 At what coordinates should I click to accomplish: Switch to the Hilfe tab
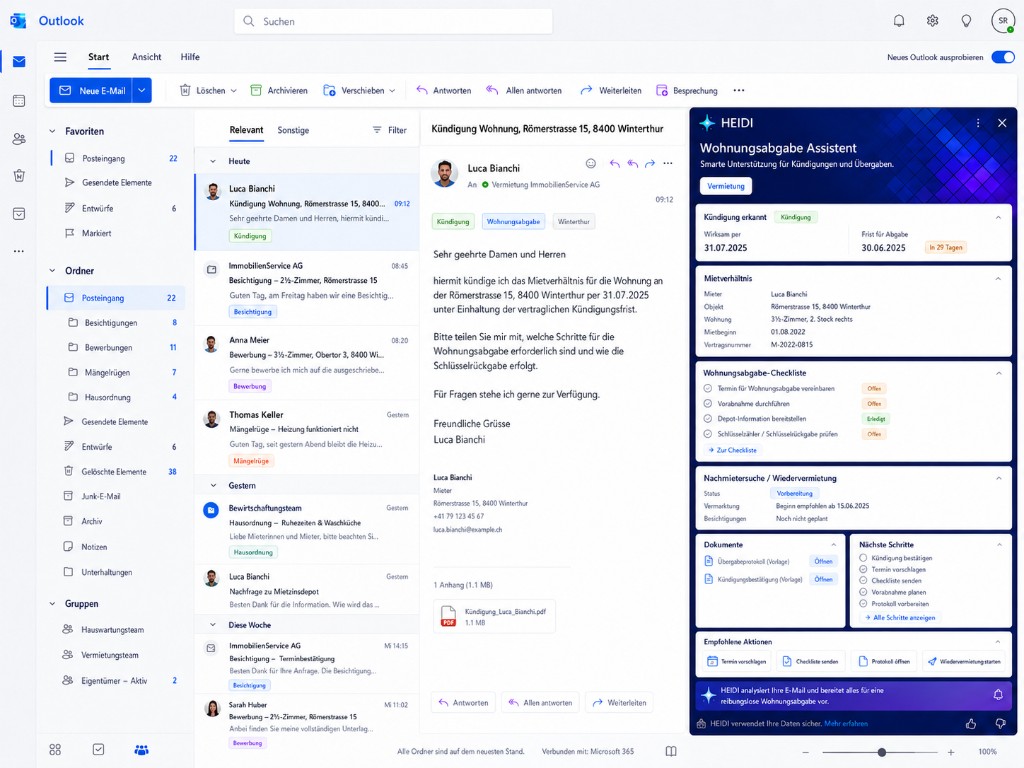[190, 57]
